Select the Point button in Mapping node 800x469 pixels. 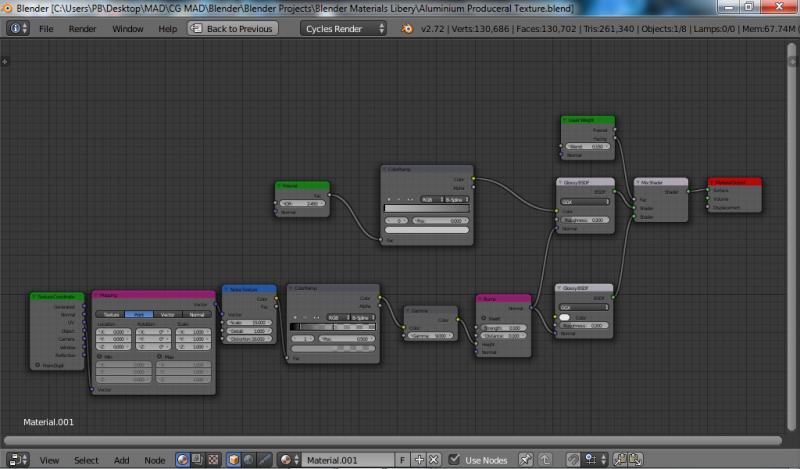point(137,314)
